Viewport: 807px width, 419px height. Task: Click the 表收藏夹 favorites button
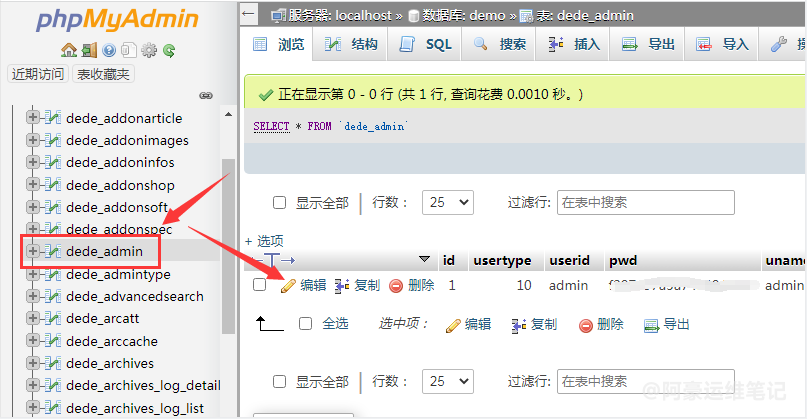point(103,74)
